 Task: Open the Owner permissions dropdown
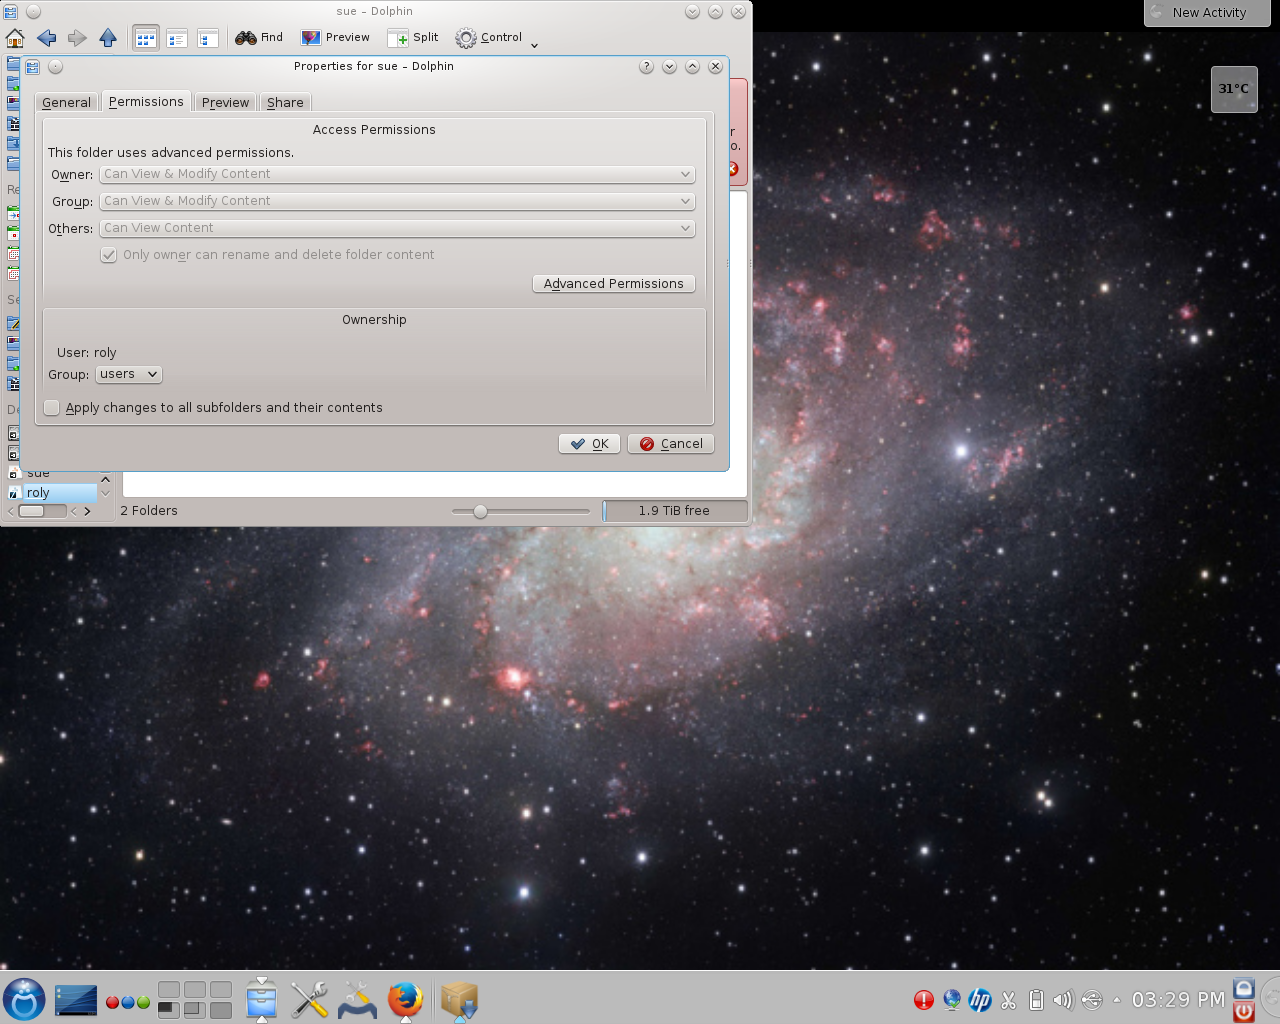click(x=397, y=174)
